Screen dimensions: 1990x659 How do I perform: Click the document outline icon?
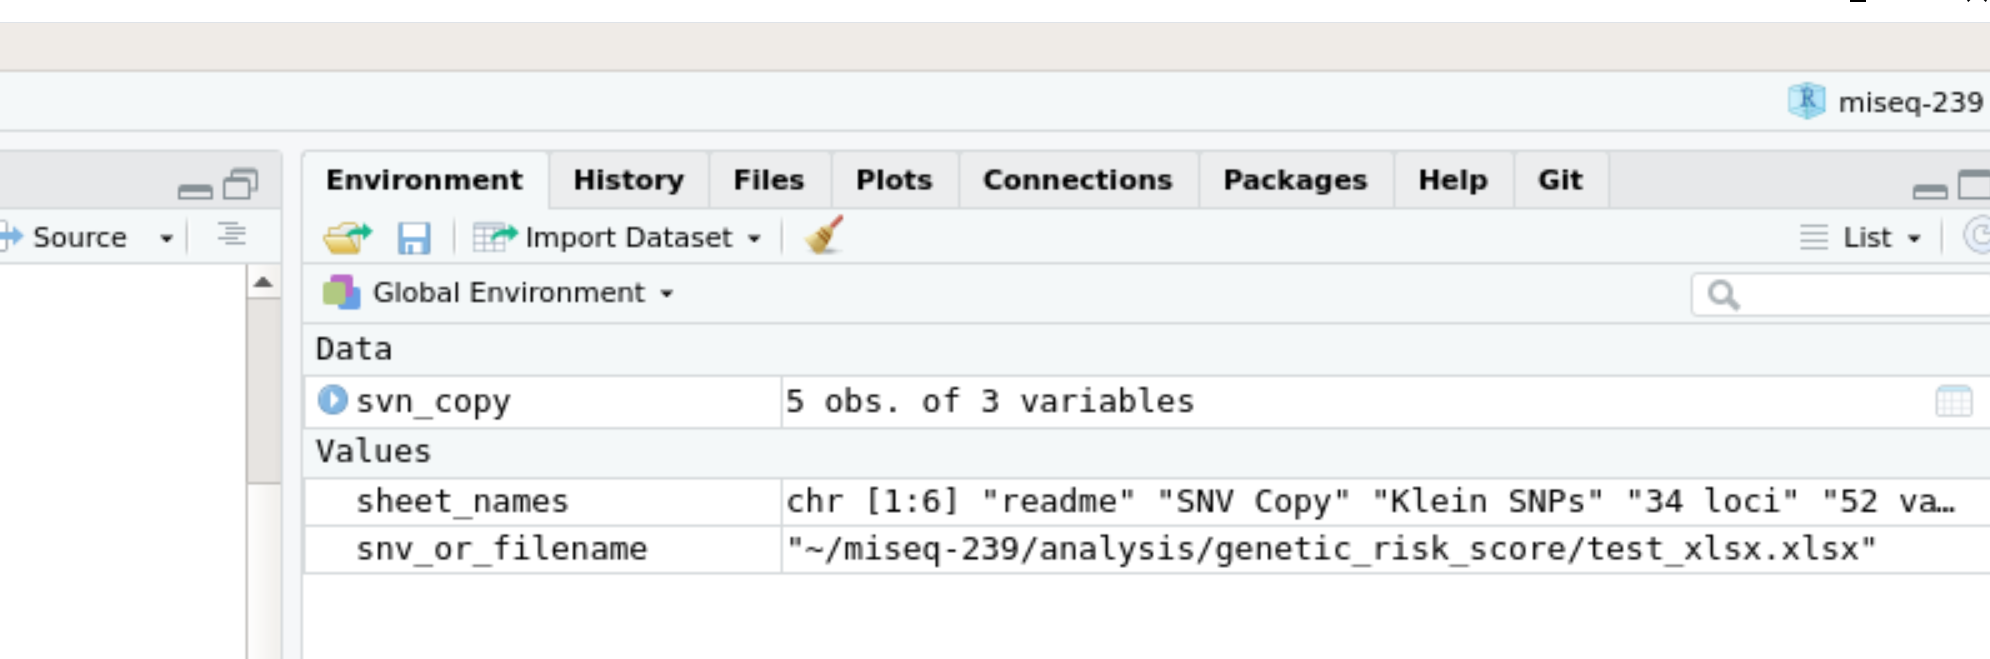click(232, 235)
